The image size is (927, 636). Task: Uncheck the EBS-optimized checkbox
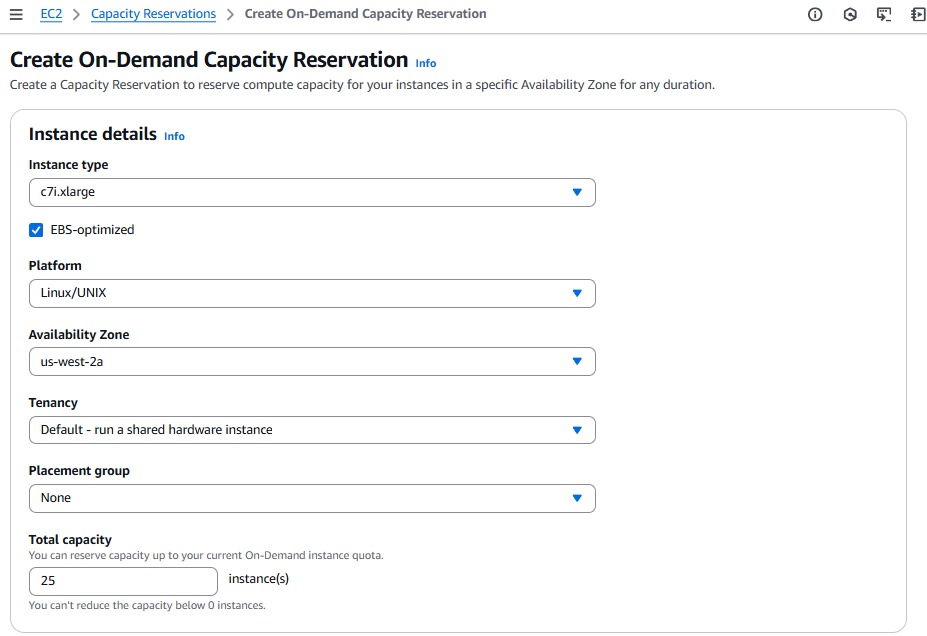click(x=36, y=230)
